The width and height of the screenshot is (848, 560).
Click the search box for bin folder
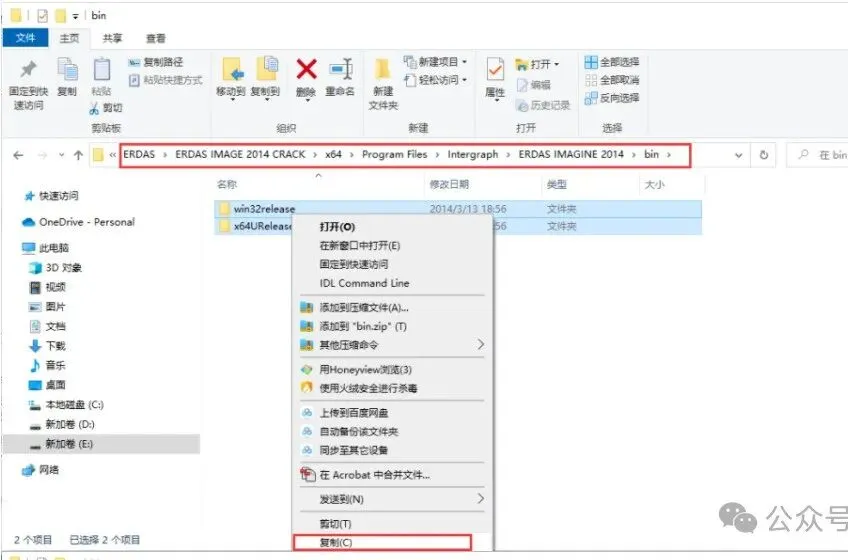pyautogui.click(x=818, y=155)
